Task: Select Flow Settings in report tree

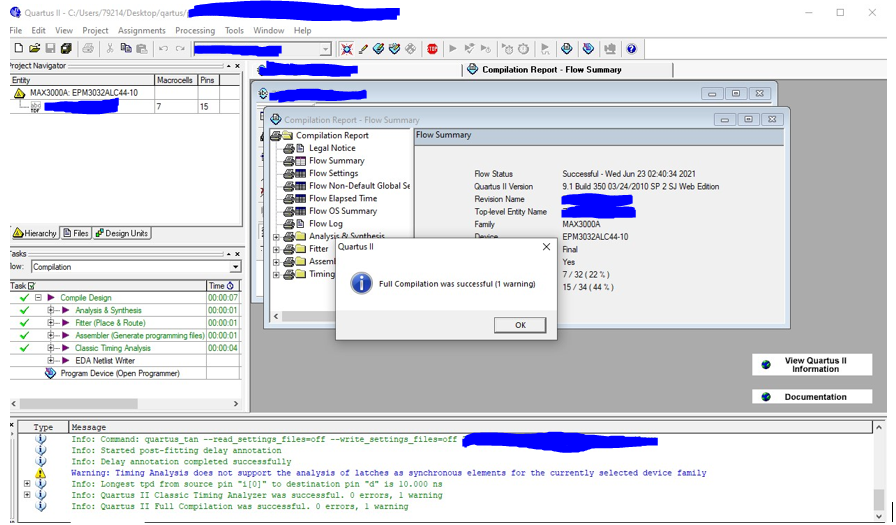Action: (x=334, y=173)
